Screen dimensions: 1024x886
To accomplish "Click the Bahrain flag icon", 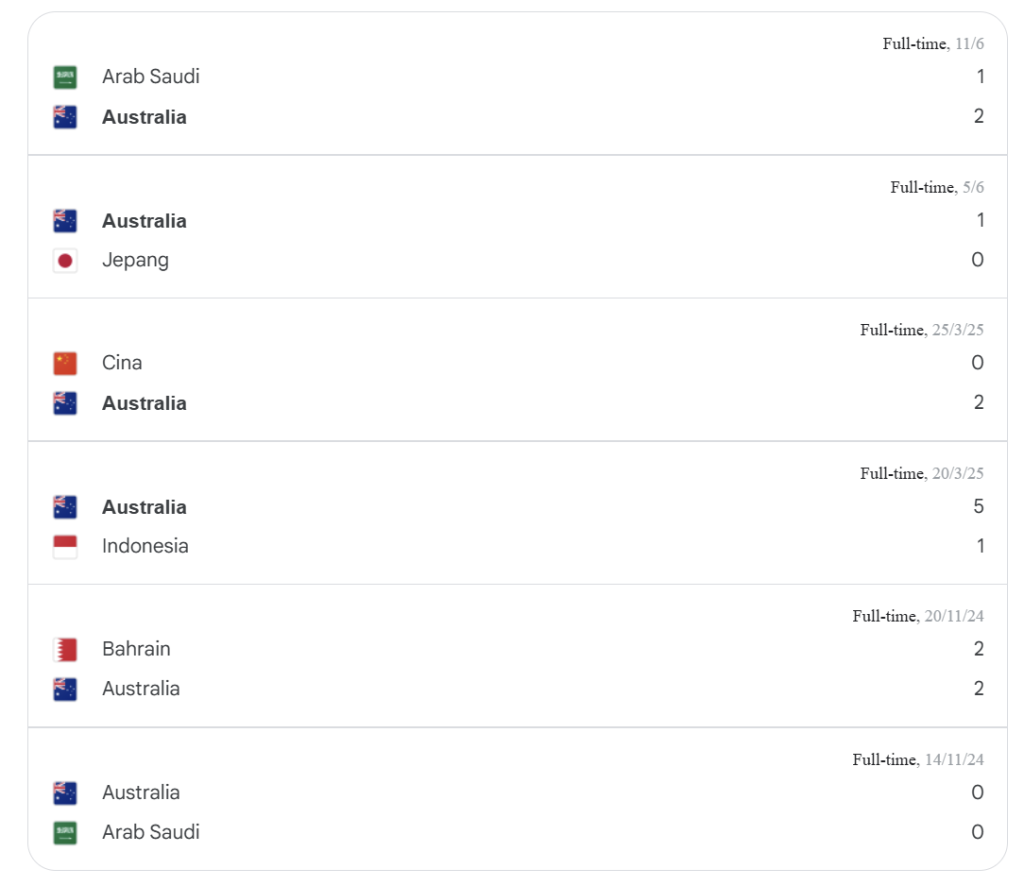I will (65, 650).
